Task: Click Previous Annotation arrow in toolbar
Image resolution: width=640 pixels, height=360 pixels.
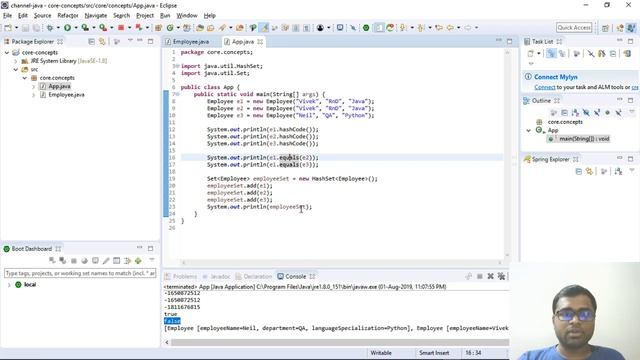Action: click(x=421, y=28)
